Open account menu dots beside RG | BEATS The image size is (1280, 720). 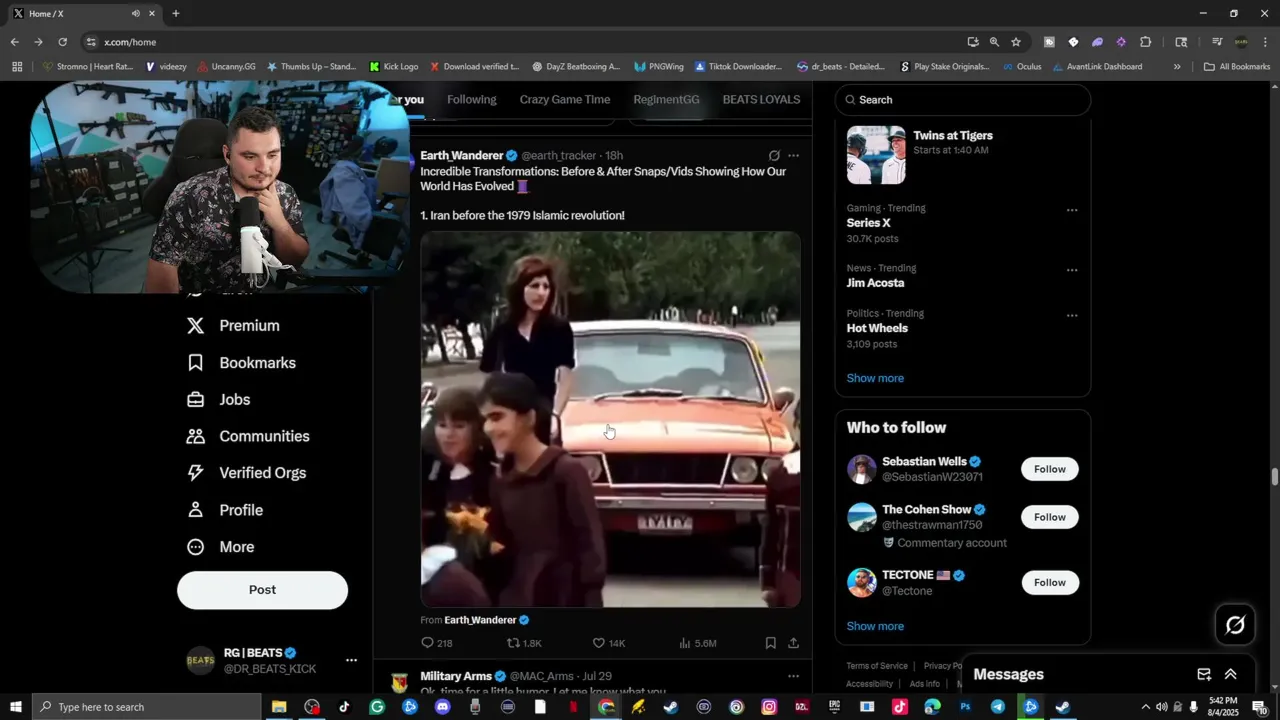pyautogui.click(x=351, y=660)
